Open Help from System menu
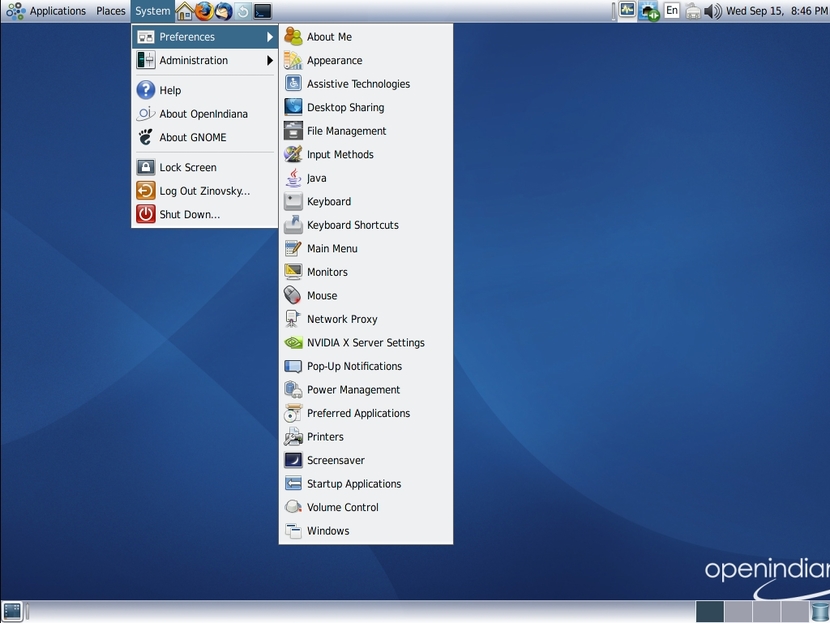 coord(204,91)
